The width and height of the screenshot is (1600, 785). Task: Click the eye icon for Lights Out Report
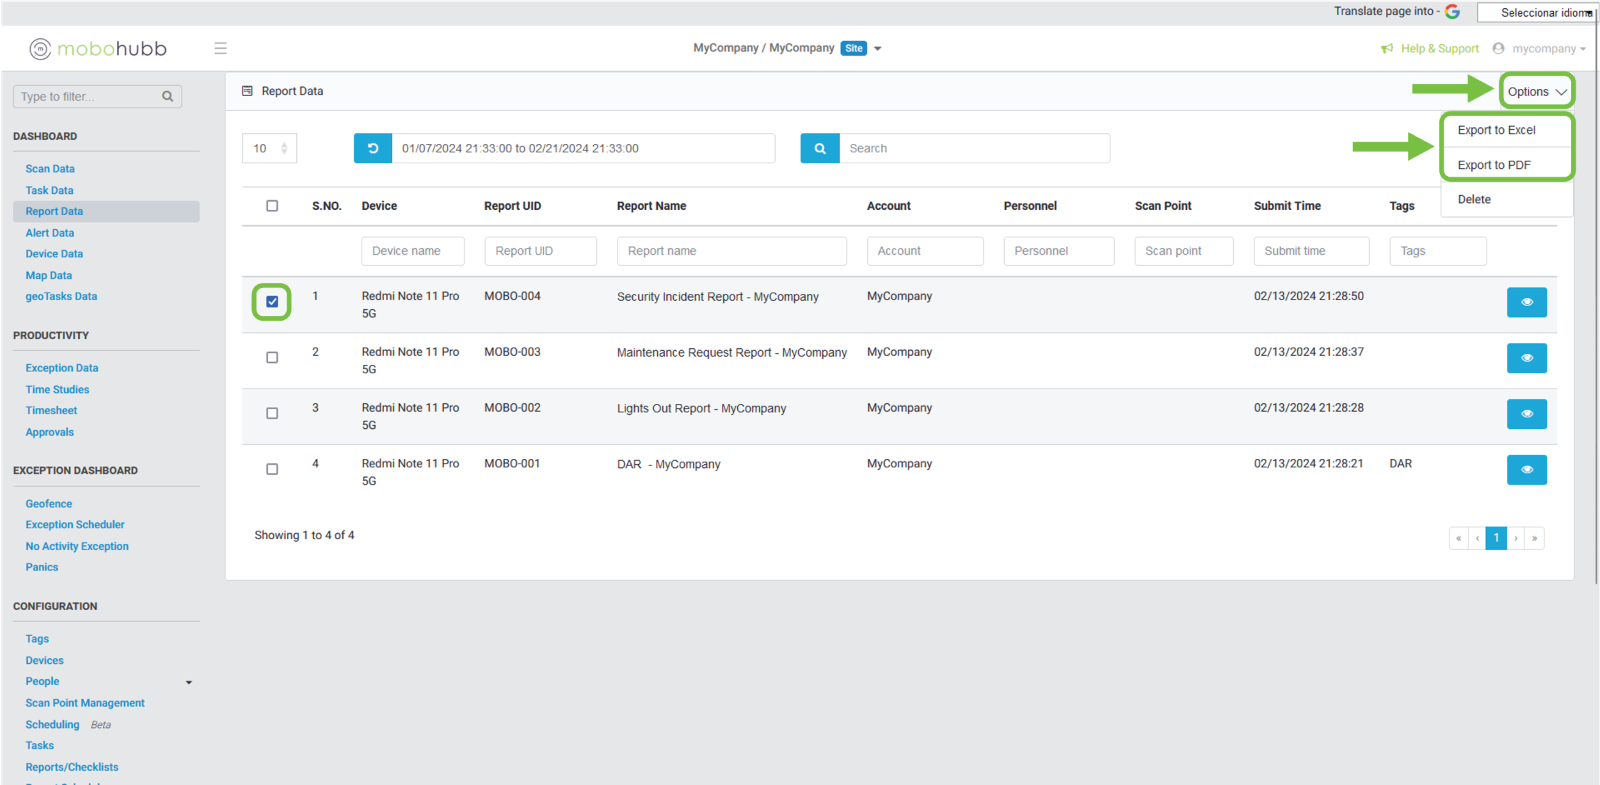[1526, 414]
